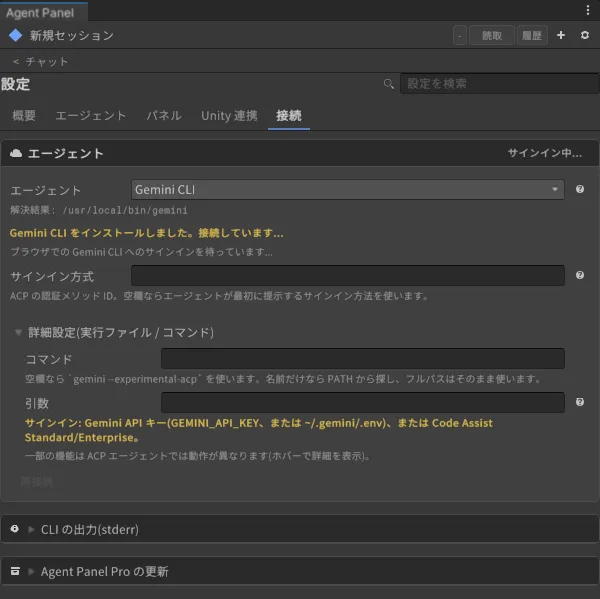Viewport: 600px width, 599px height.
Task: Click the info icon on the CLI の出力 row
Action: click(15, 529)
